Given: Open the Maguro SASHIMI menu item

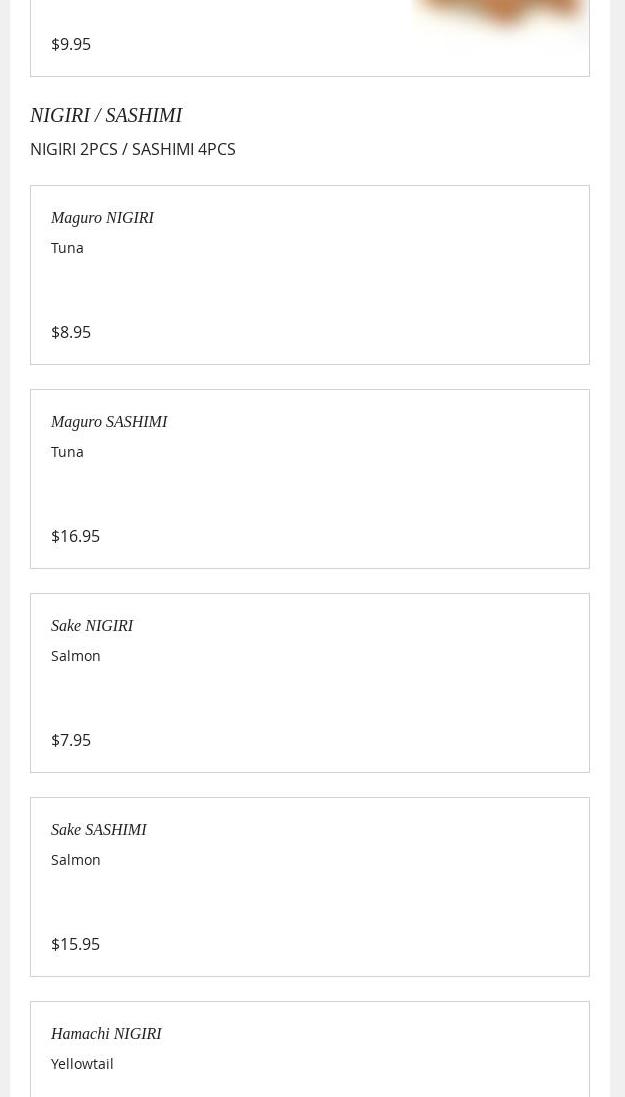Looking at the screenshot, I should tap(109, 421).
